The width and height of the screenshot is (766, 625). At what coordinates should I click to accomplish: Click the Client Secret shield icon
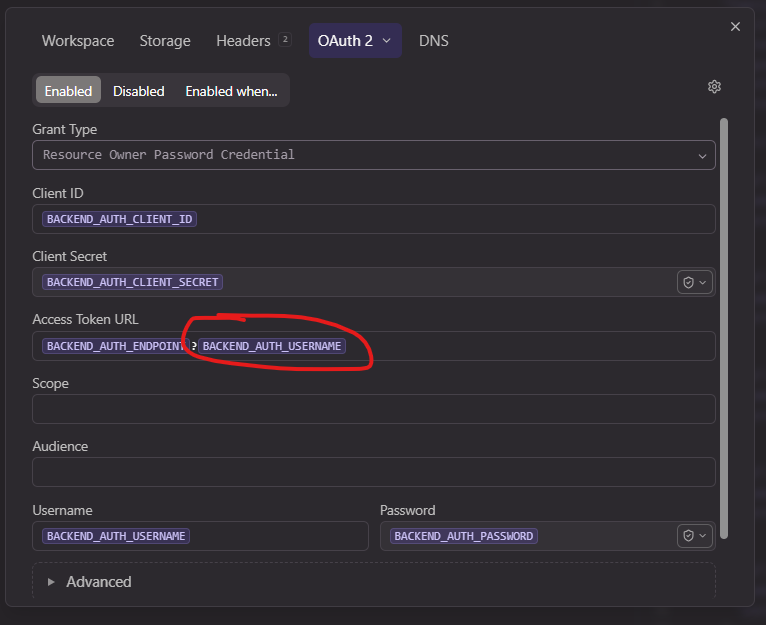point(689,283)
